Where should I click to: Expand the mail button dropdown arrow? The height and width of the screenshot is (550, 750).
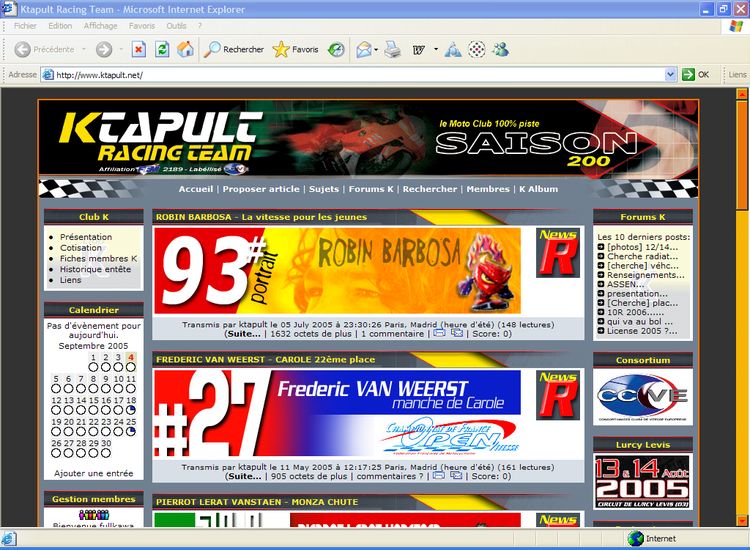point(376,49)
